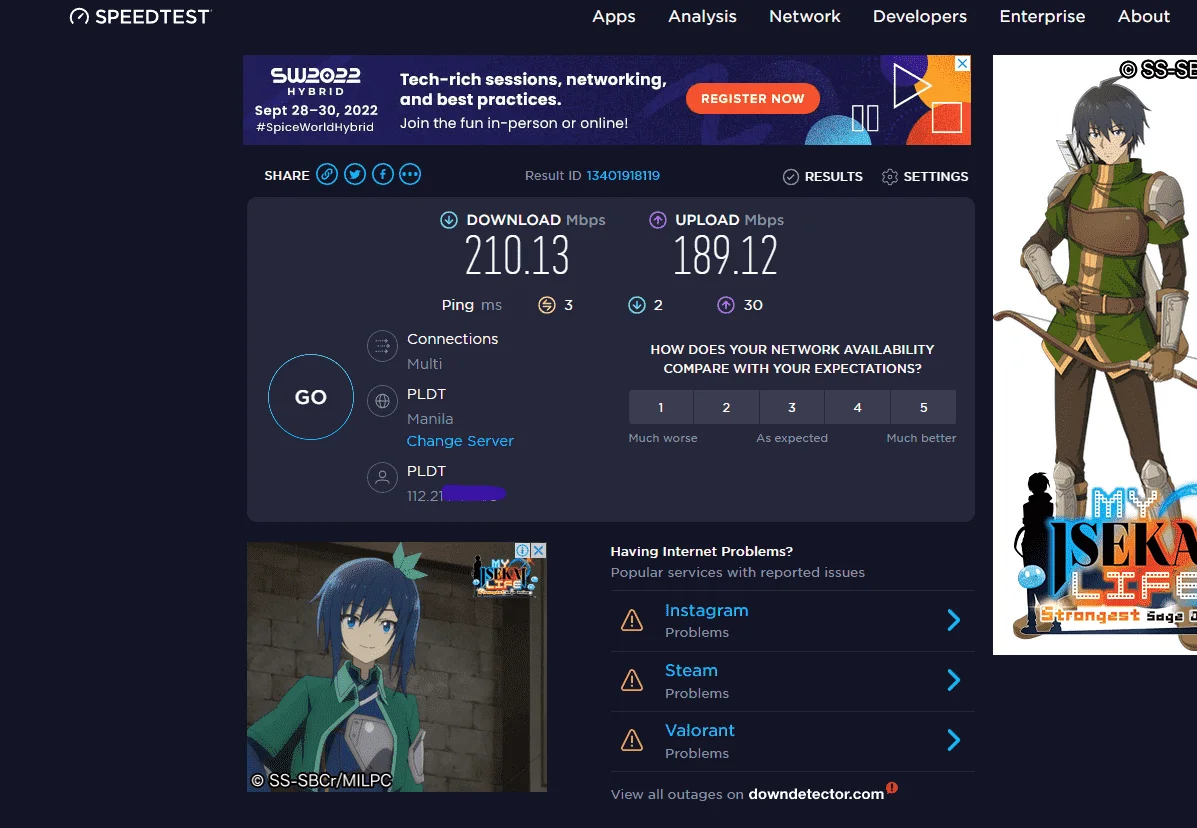Rate network availability as 2
The image size is (1197, 828).
click(x=727, y=408)
